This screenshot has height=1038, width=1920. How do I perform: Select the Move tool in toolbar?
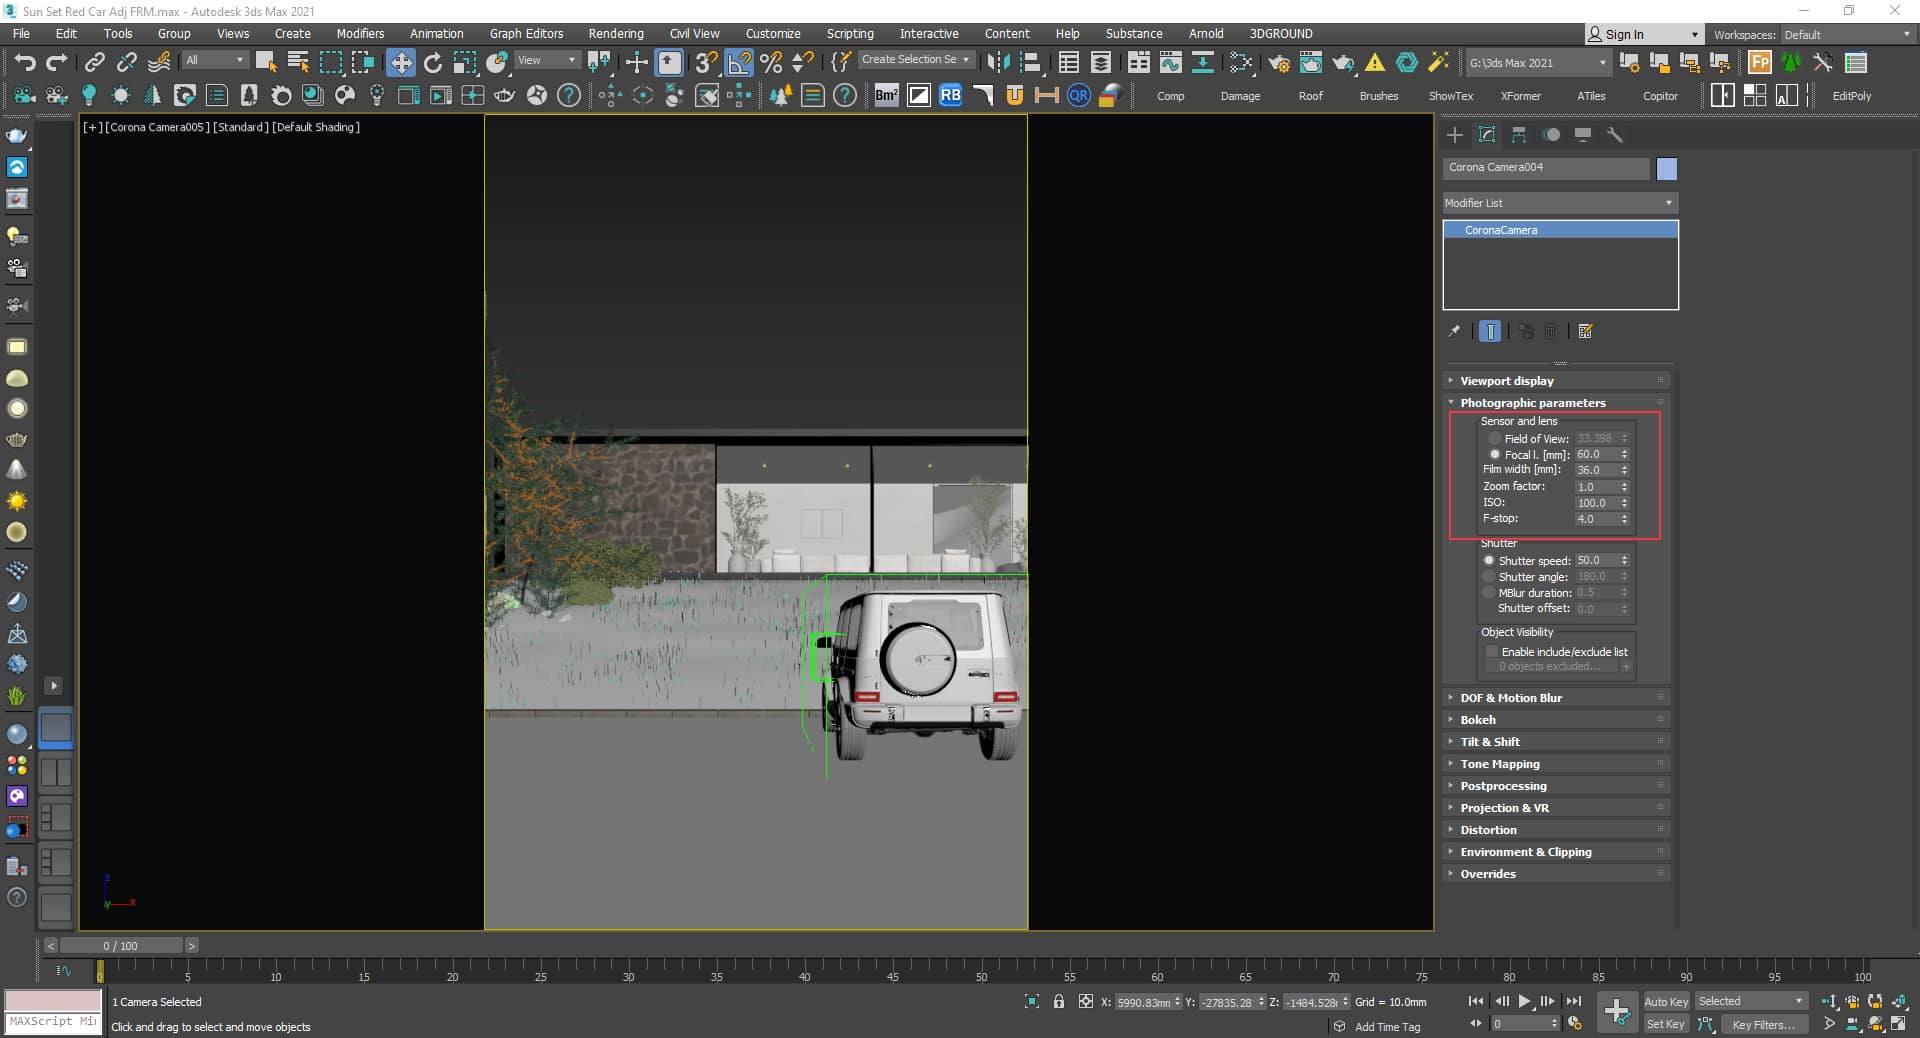tap(400, 62)
